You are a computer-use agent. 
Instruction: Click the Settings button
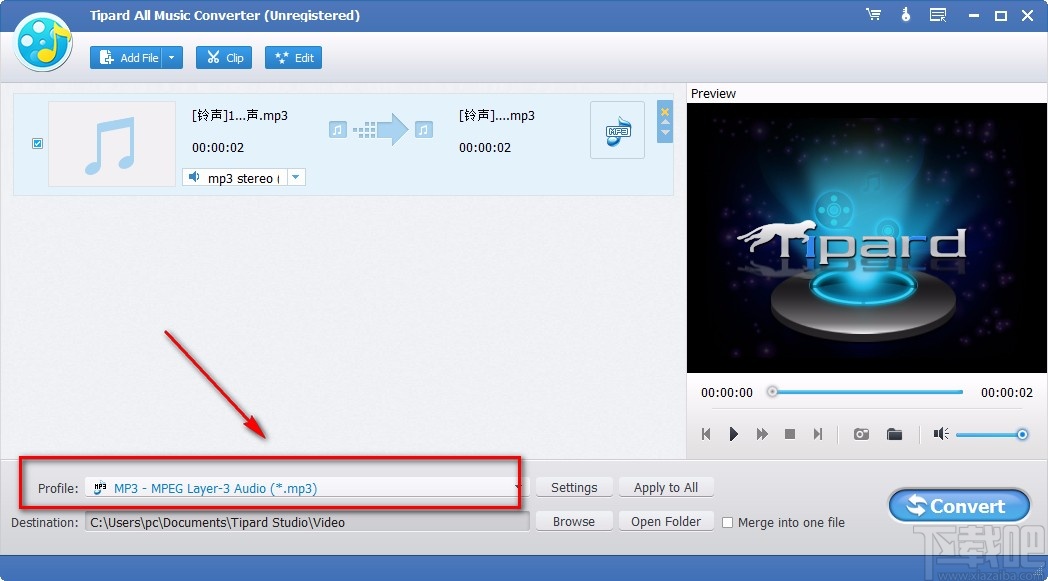574,487
